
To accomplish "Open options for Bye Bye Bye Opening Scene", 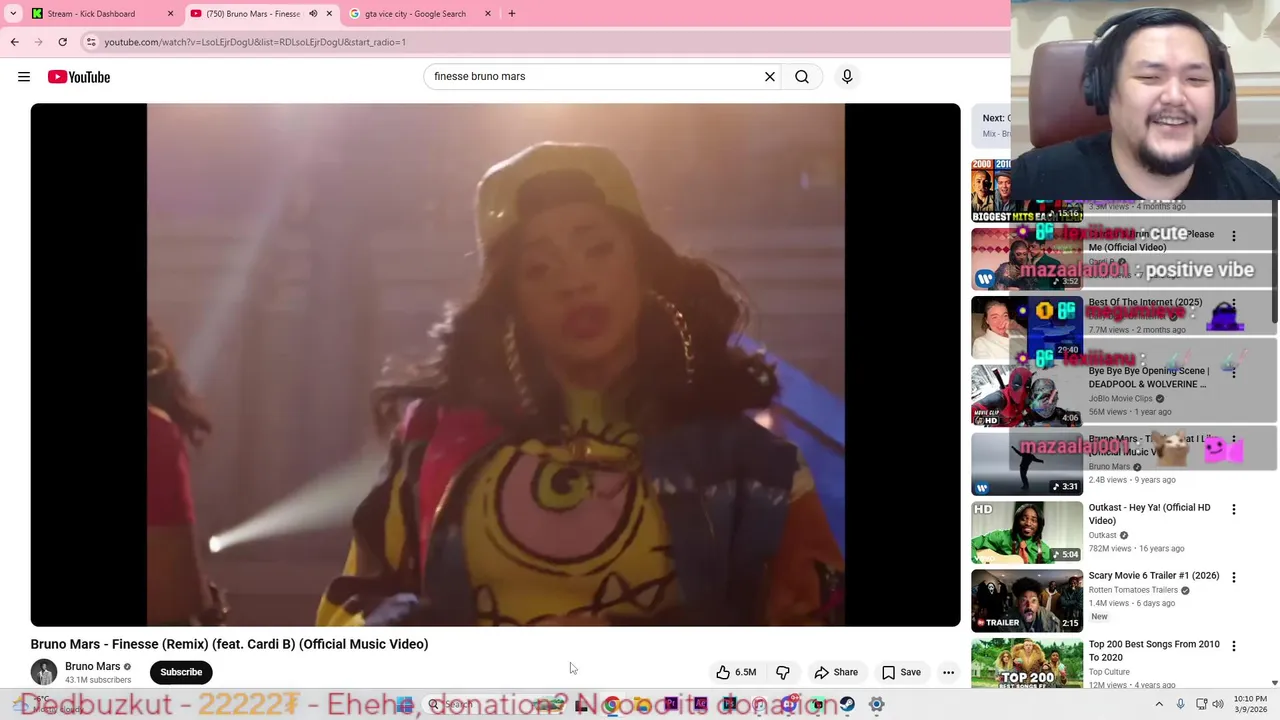I will [1234, 372].
